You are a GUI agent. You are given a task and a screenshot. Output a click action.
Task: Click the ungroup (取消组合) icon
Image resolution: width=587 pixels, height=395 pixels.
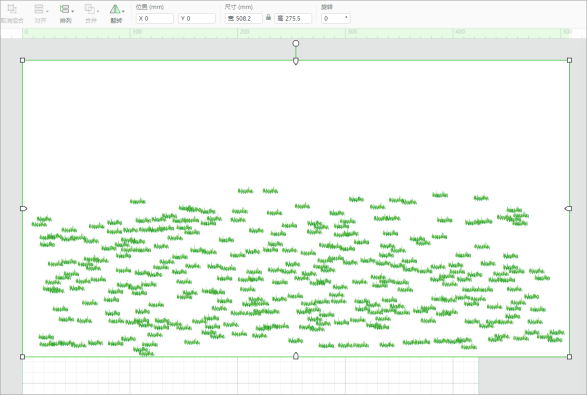click(x=12, y=9)
